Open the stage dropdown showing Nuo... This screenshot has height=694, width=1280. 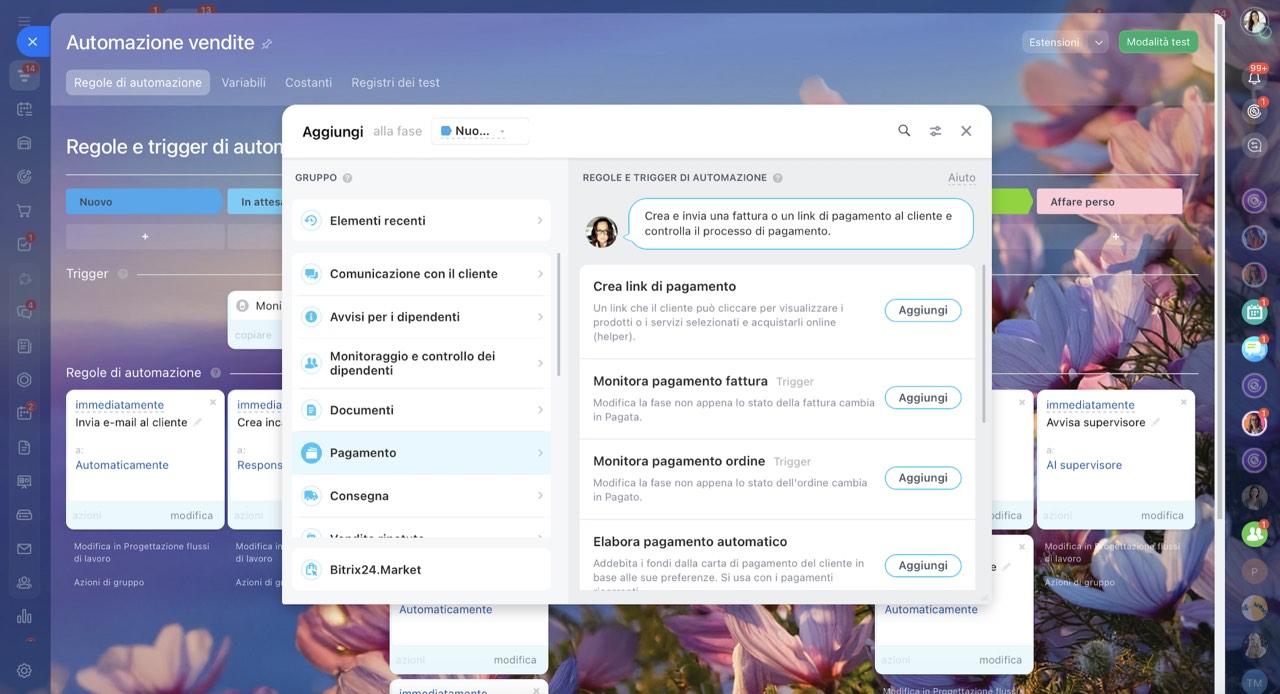pyautogui.click(x=480, y=131)
